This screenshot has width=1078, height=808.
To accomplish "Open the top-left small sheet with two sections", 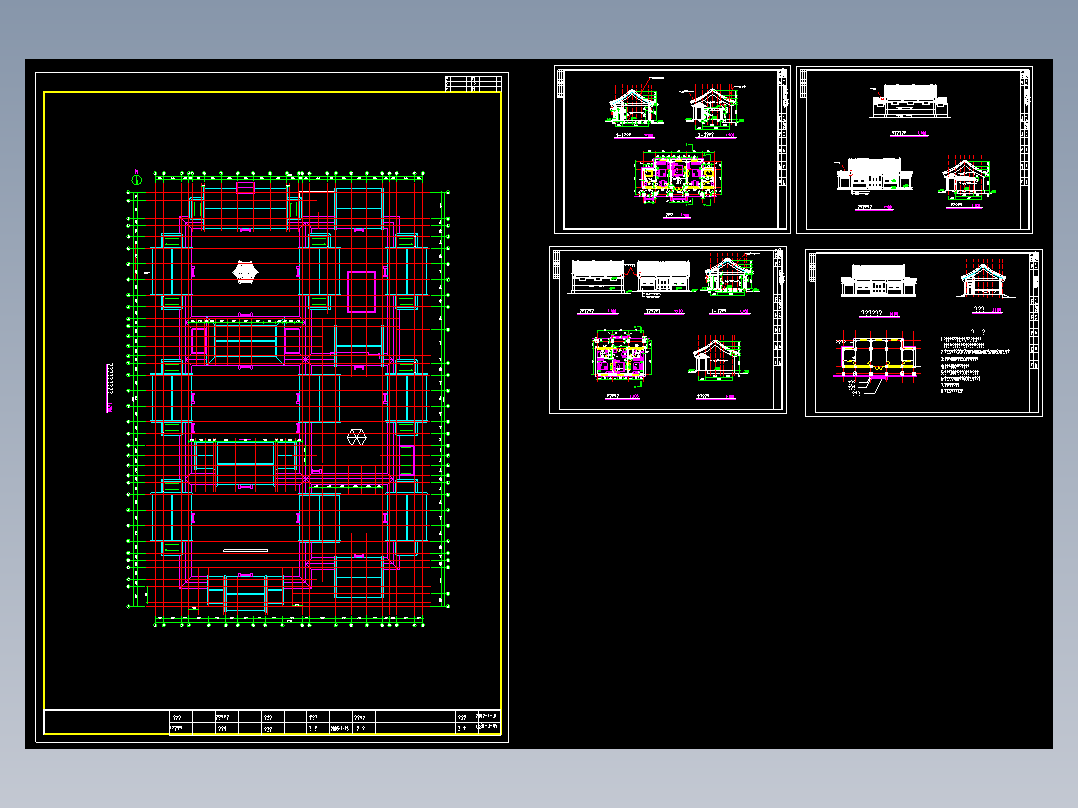I will [x=672, y=149].
